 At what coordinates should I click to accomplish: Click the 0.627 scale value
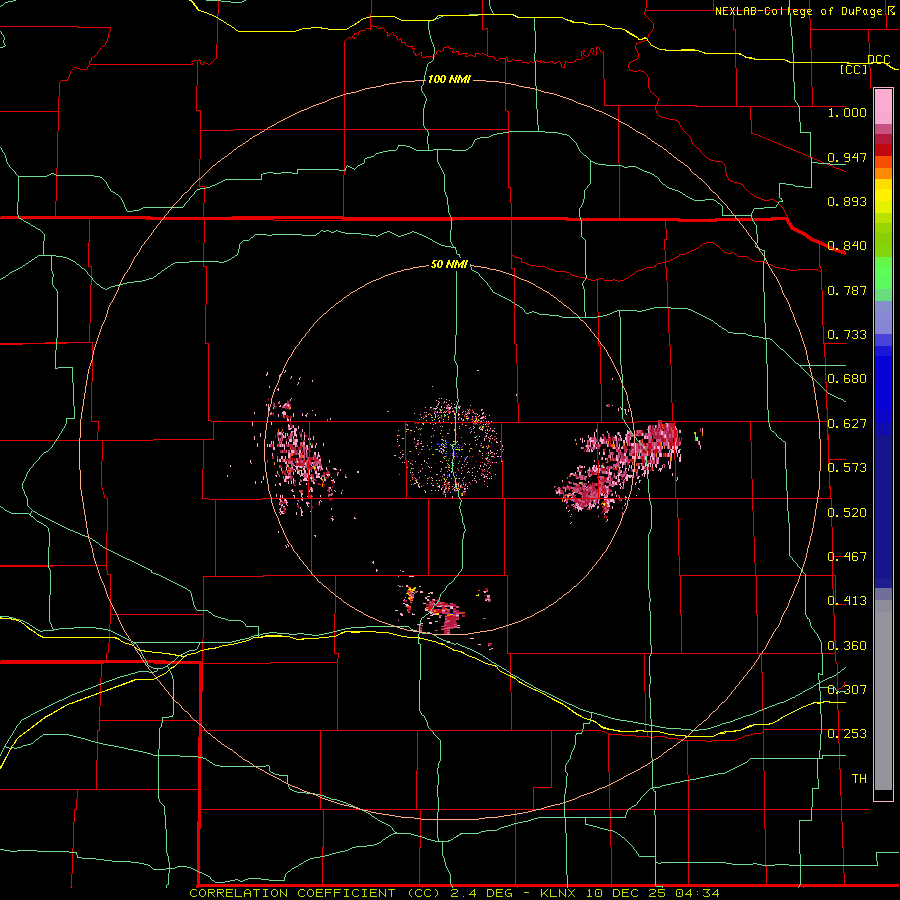click(x=847, y=424)
